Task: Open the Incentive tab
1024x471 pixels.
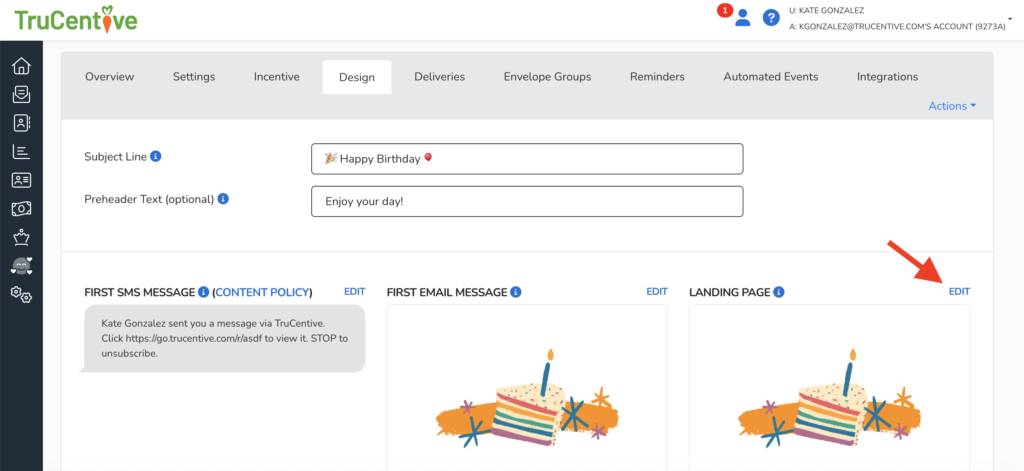Action: pos(276,77)
